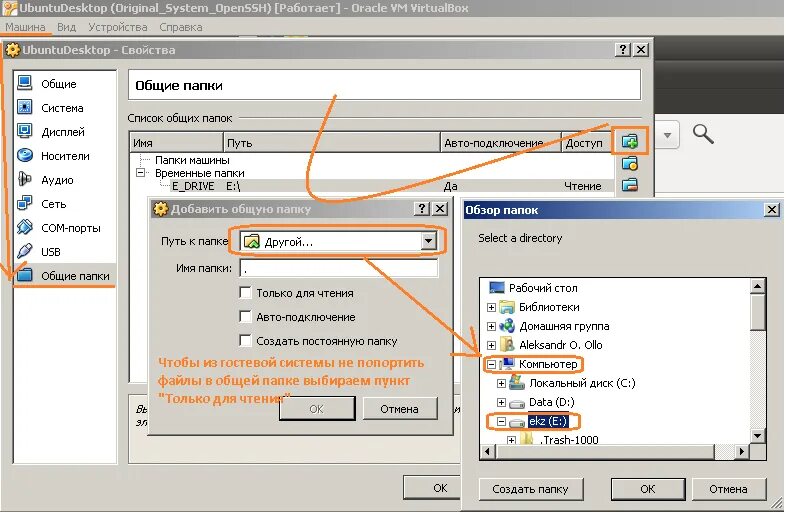Open the Устройства menu
Image resolution: width=786 pixels, height=512 pixels.
tap(118, 27)
